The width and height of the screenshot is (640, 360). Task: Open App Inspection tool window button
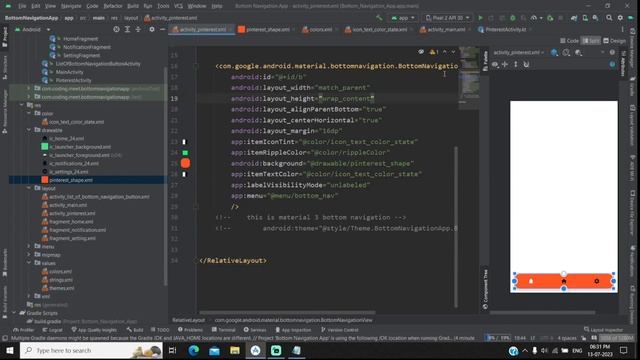tap(293, 330)
